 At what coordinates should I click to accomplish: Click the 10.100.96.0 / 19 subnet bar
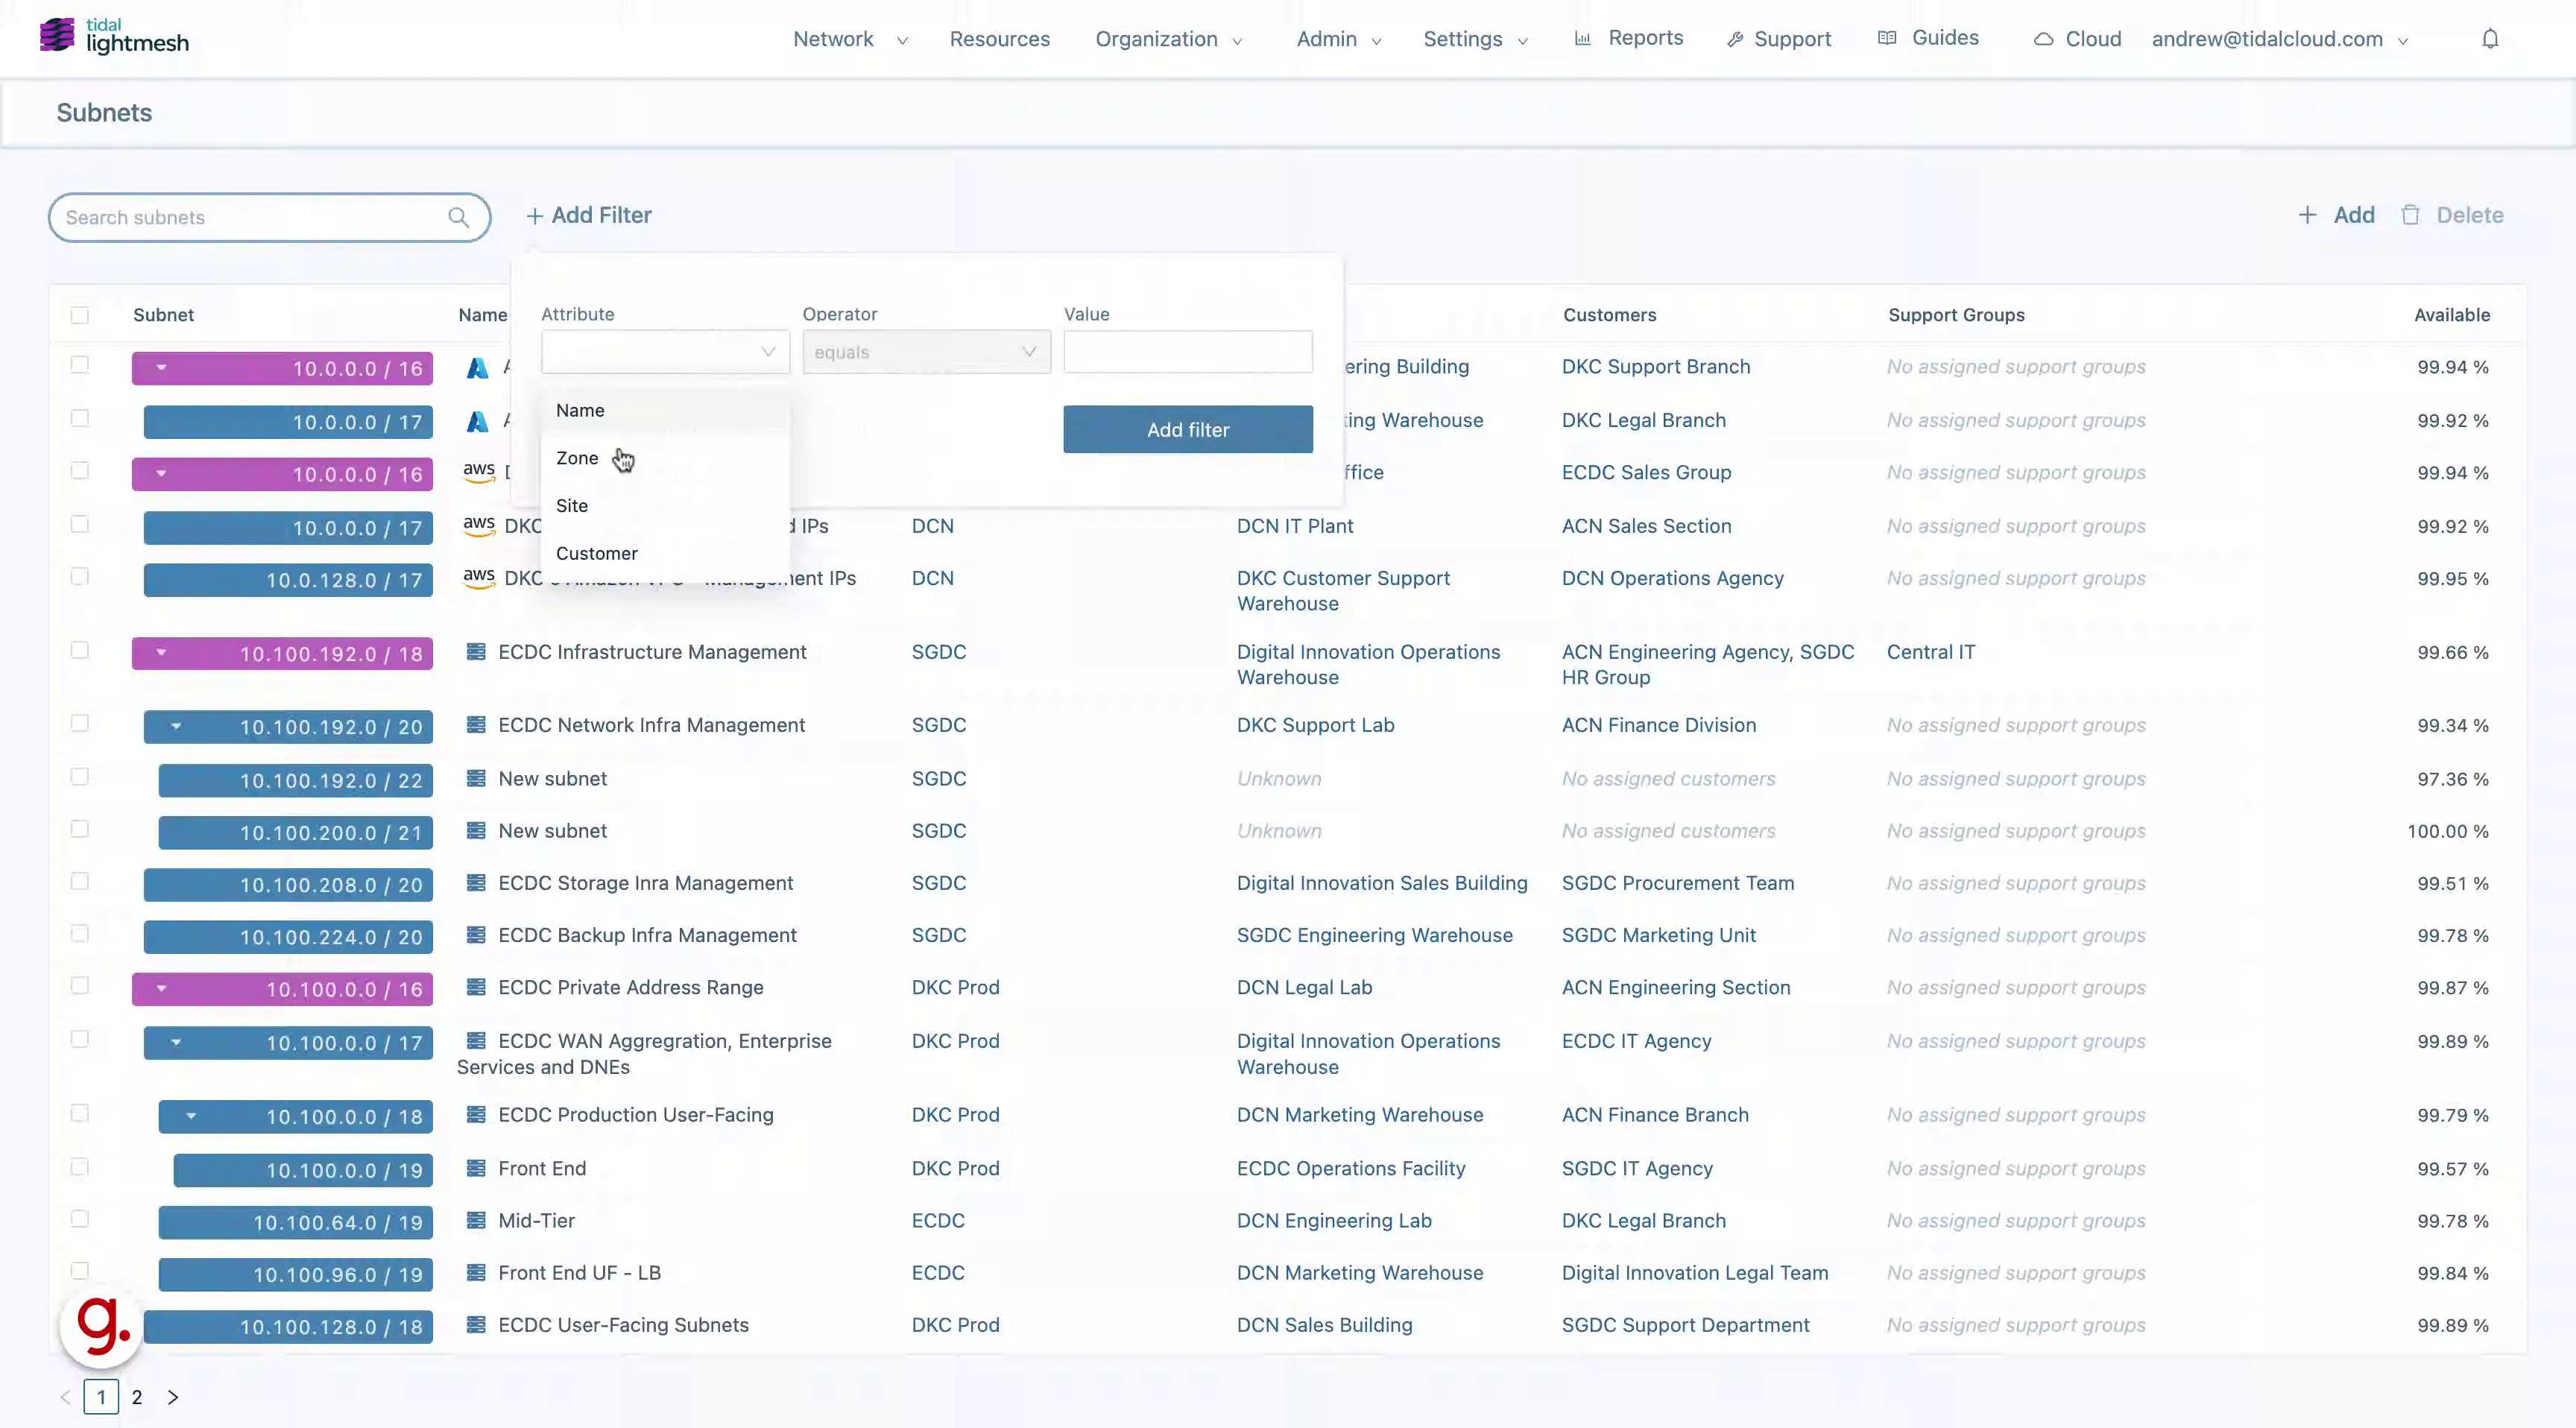click(295, 1275)
